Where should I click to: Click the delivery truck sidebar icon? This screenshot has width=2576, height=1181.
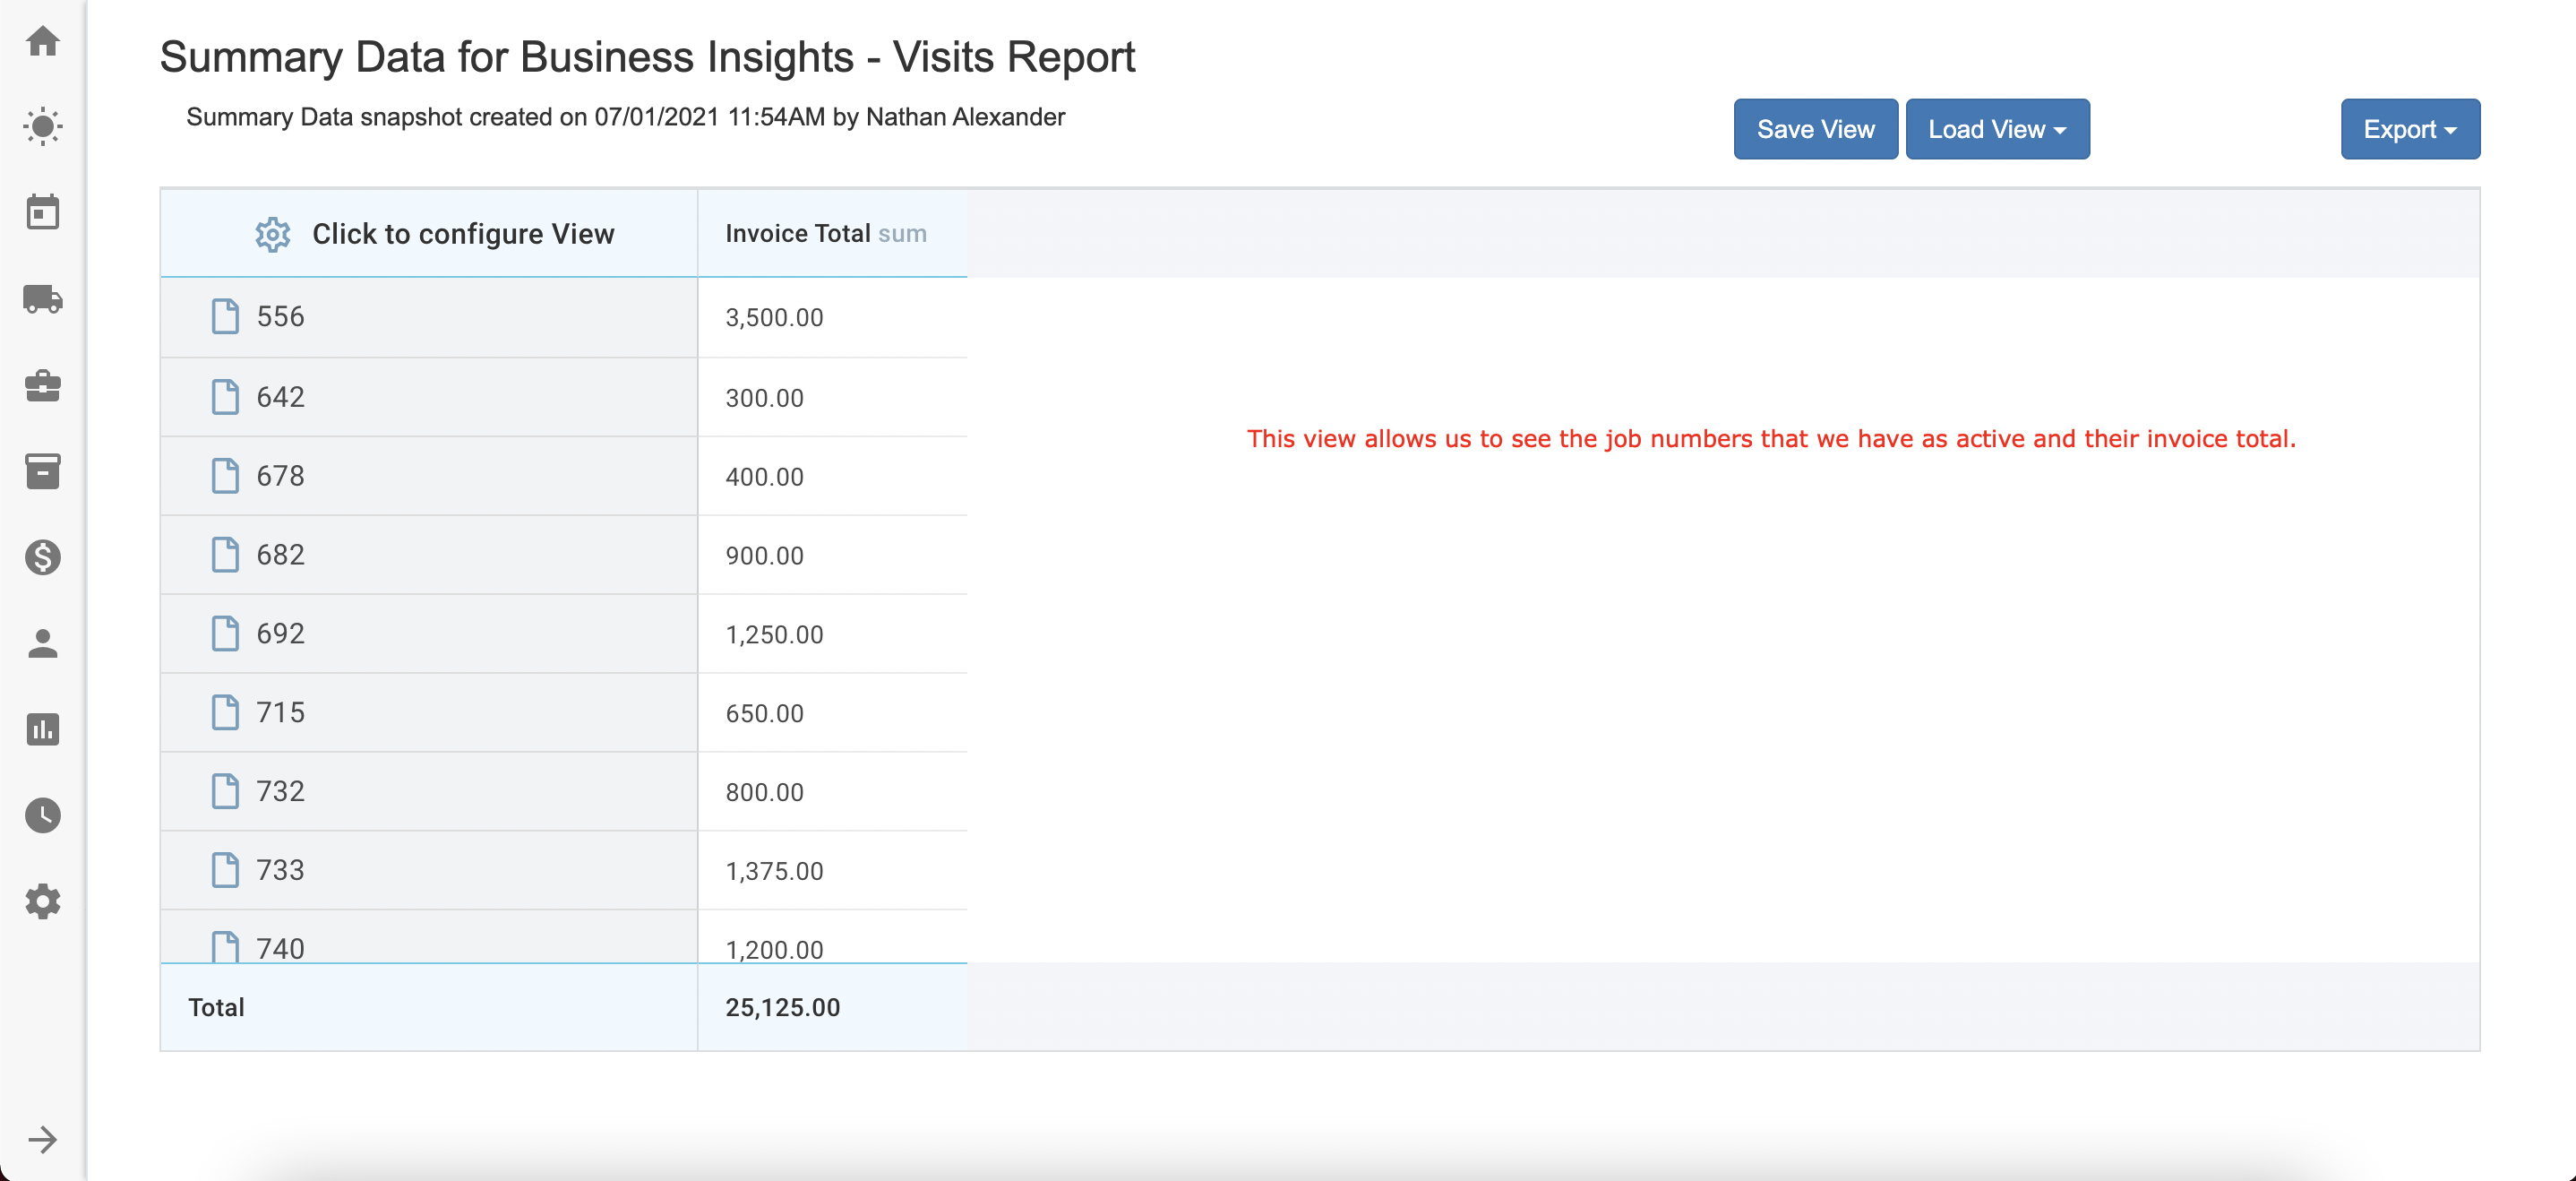tap(42, 299)
